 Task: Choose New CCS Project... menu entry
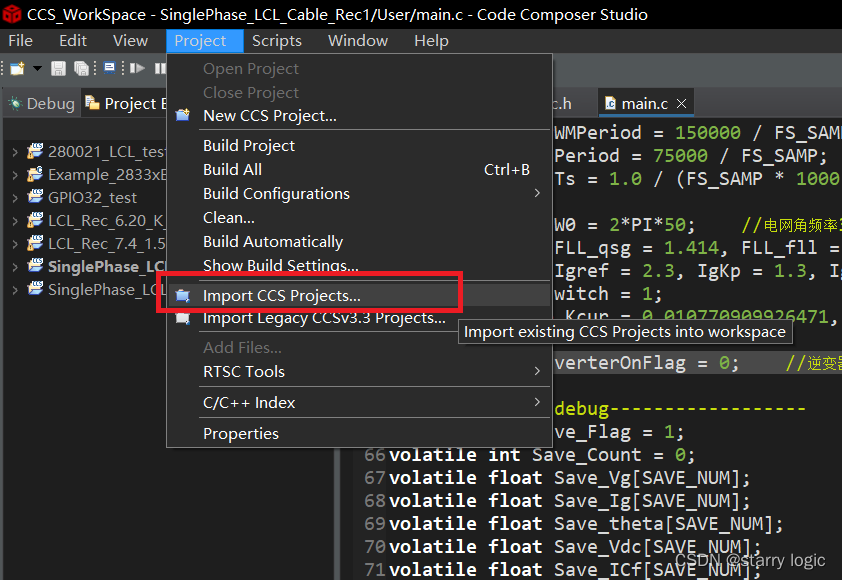point(359,115)
